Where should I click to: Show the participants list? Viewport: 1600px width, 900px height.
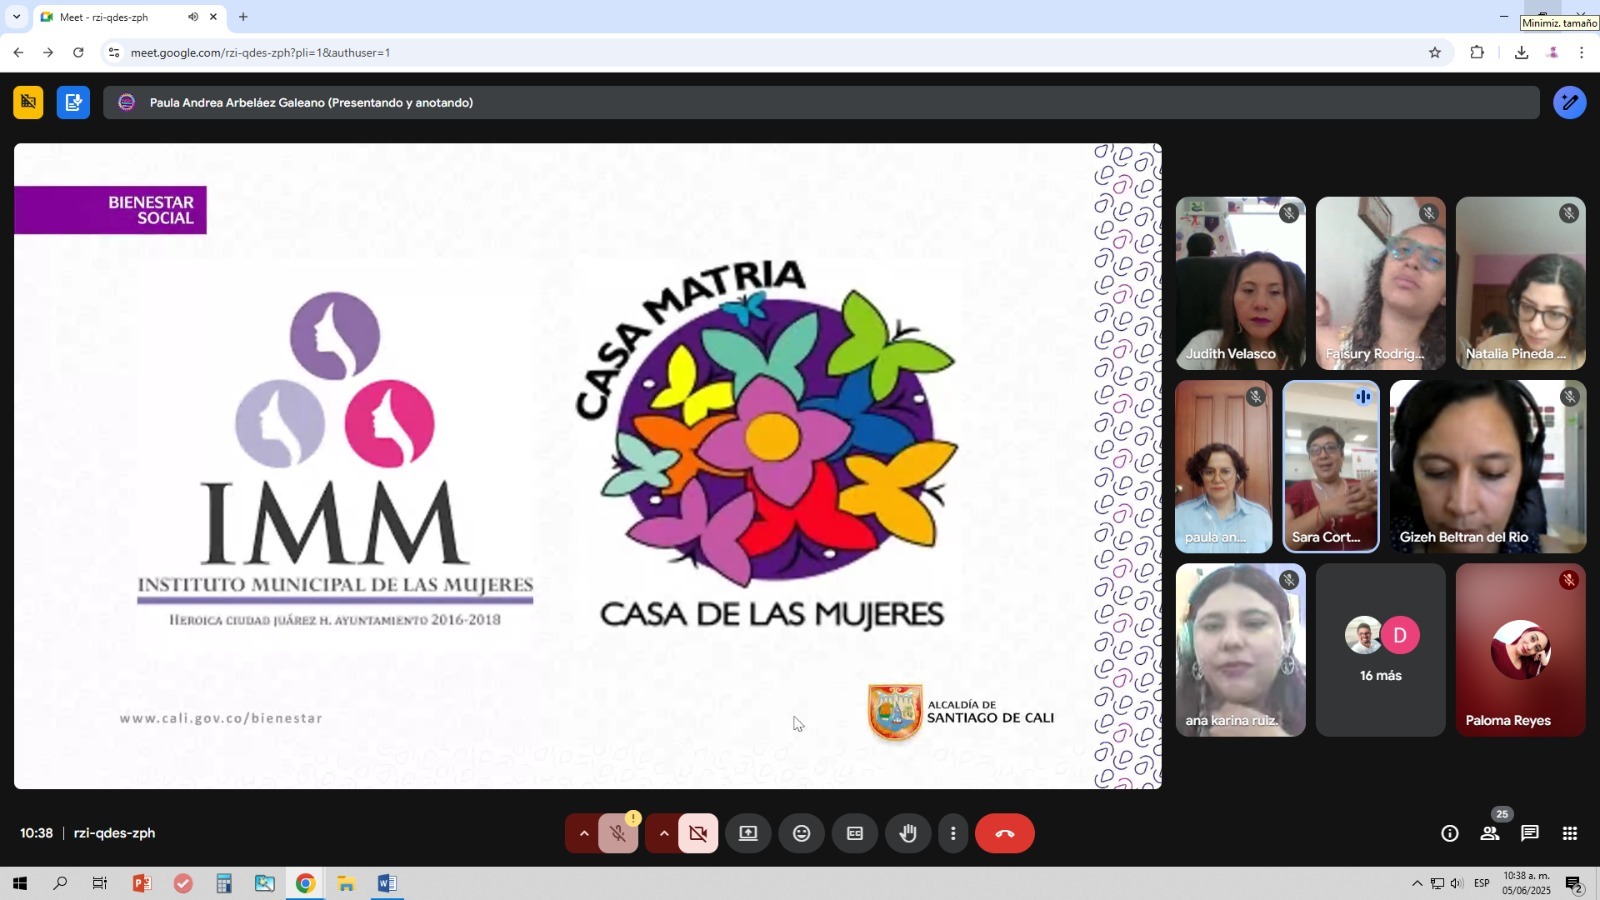[1489, 833]
